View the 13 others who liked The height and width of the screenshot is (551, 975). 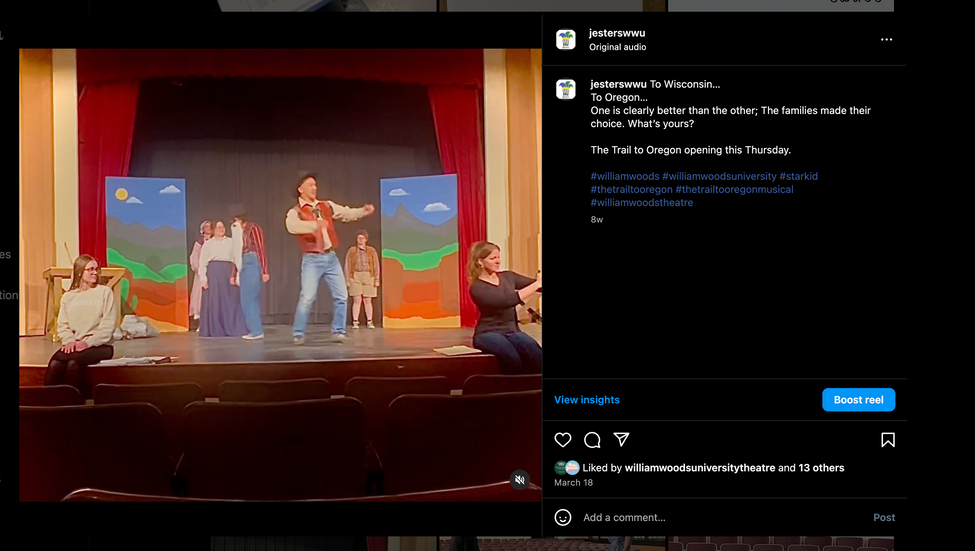821,468
